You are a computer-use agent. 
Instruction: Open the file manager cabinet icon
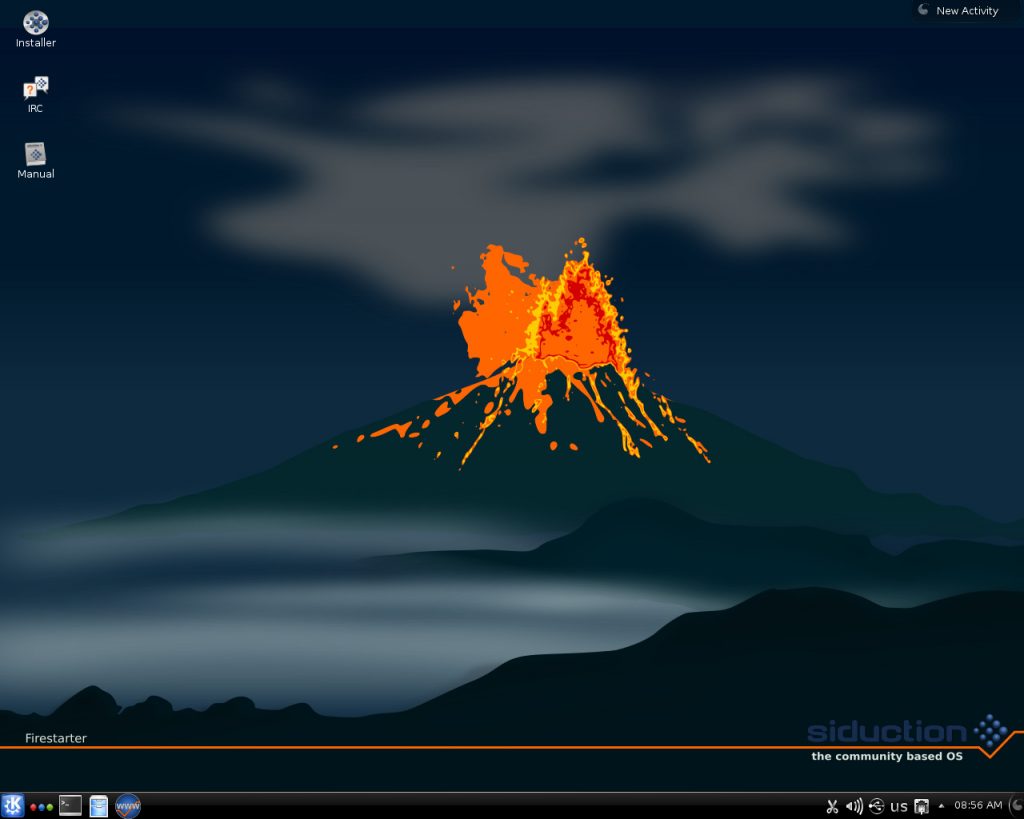point(99,806)
